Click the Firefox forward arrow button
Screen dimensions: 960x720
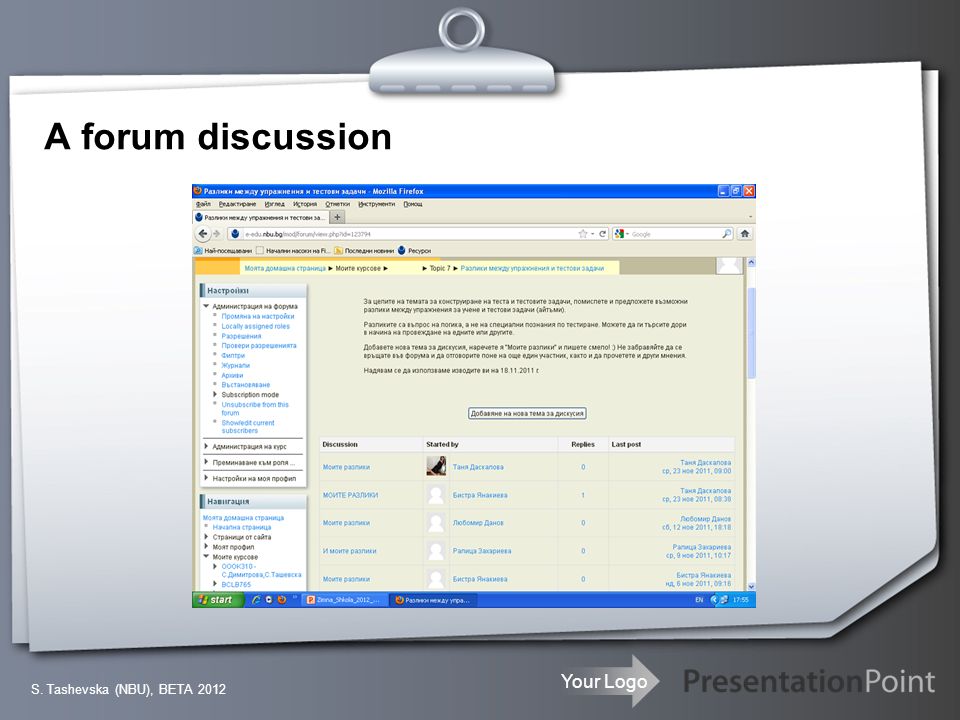[216, 234]
